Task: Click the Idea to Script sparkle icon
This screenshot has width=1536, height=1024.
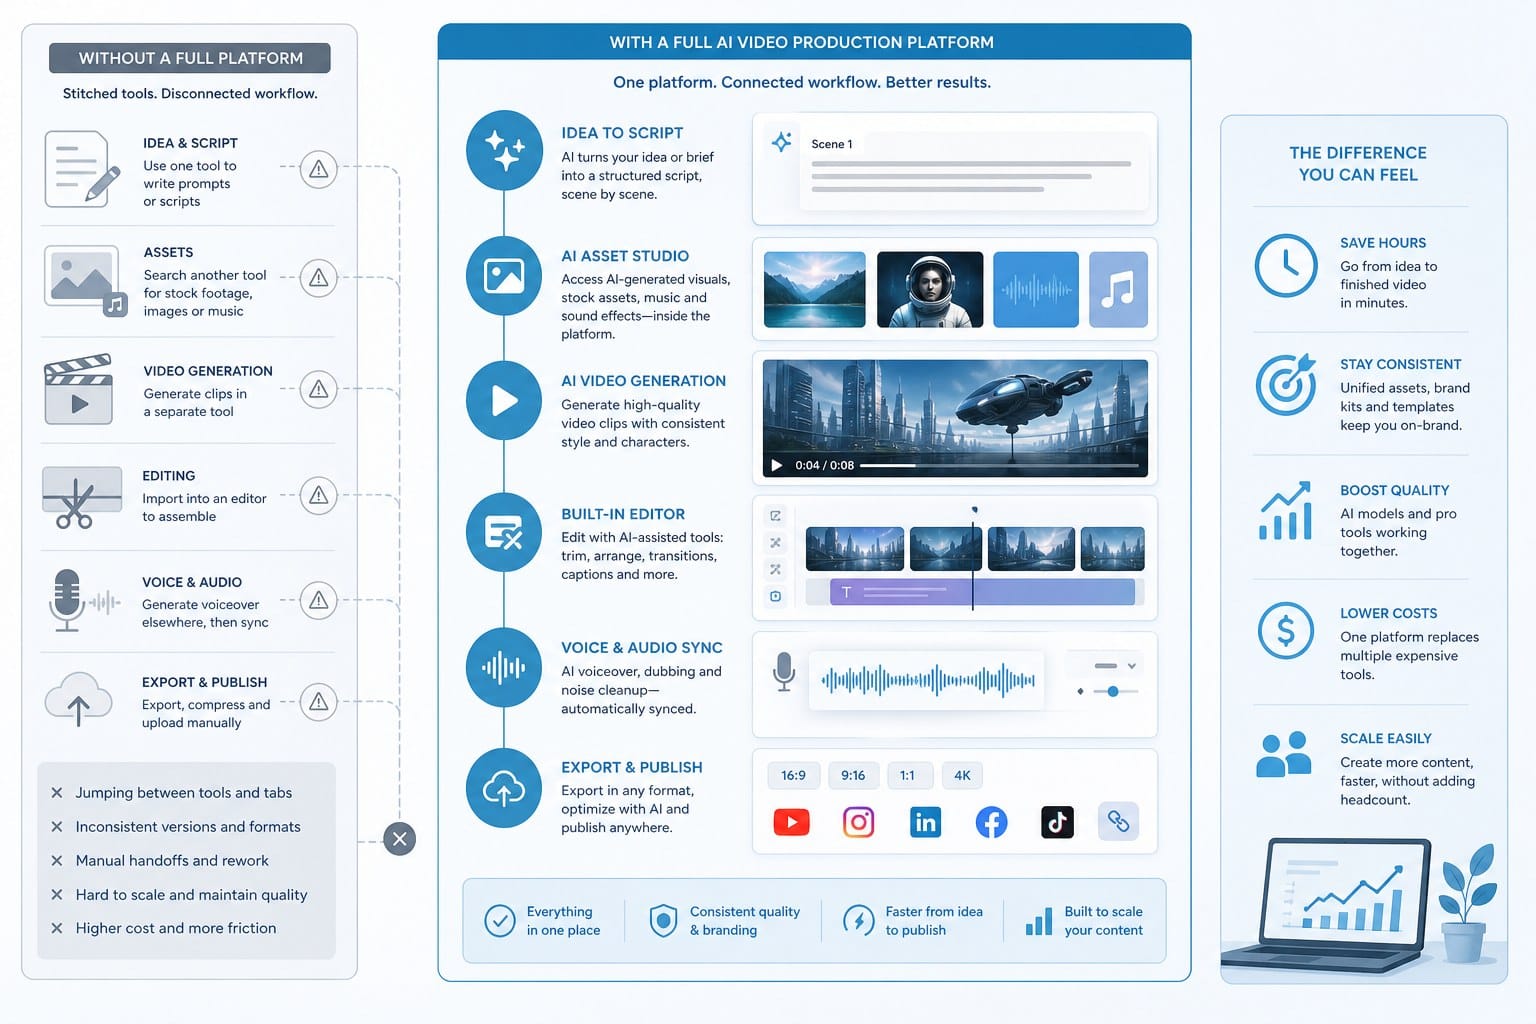Action: 504,150
